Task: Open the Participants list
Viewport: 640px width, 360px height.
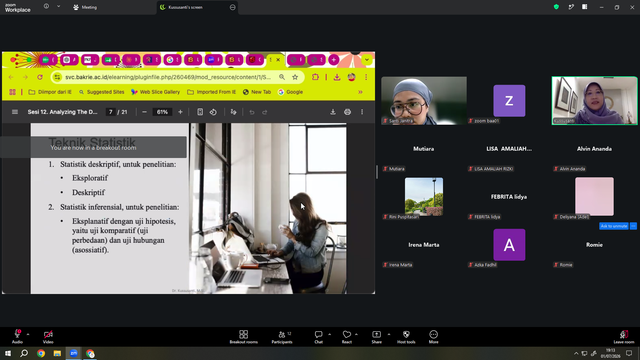Action: click(x=282, y=337)
